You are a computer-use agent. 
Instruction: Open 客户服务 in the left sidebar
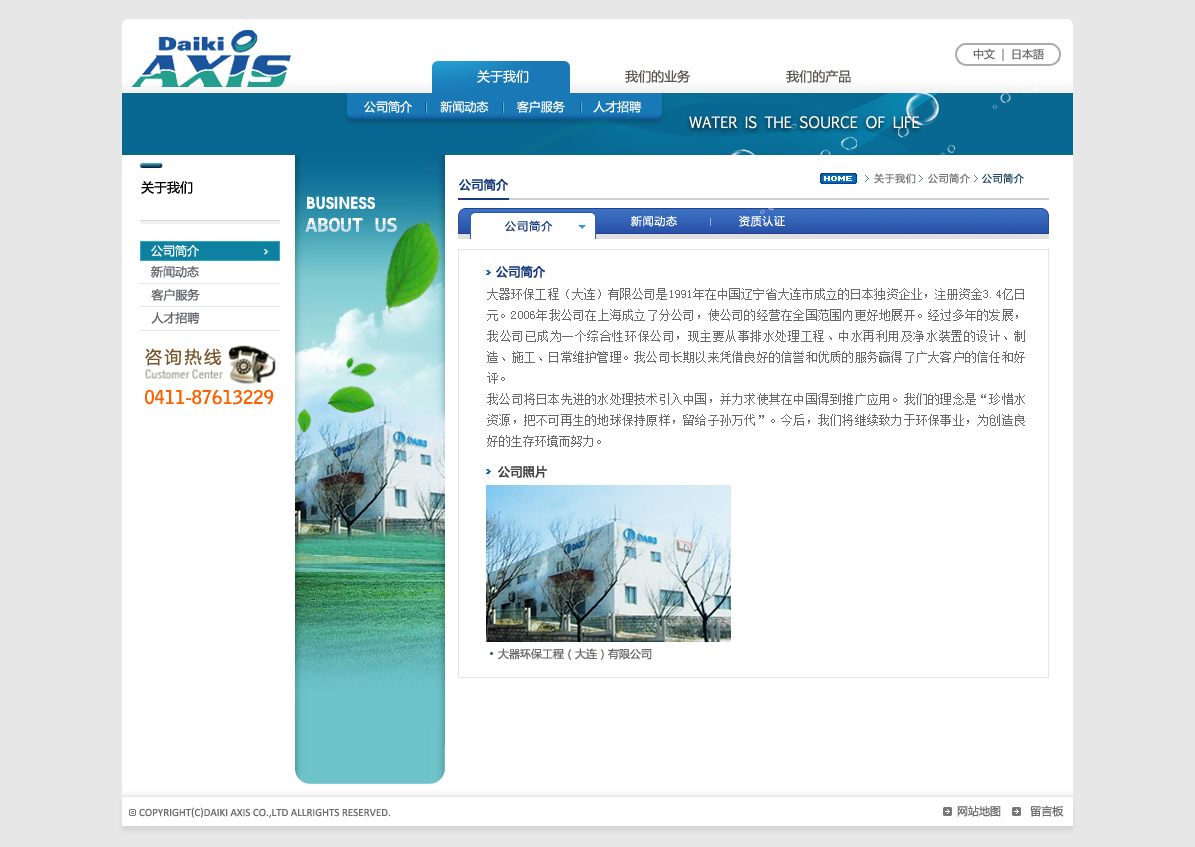175,296
